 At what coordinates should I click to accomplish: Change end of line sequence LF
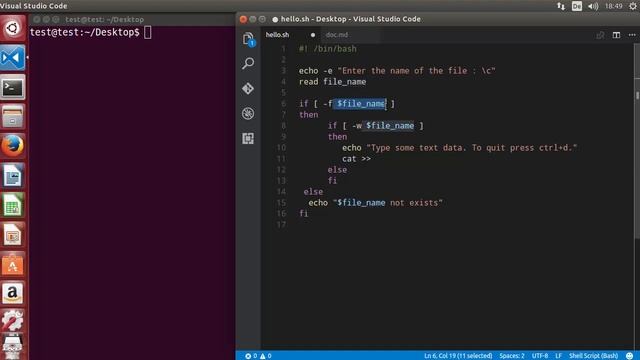click(558, 356)
